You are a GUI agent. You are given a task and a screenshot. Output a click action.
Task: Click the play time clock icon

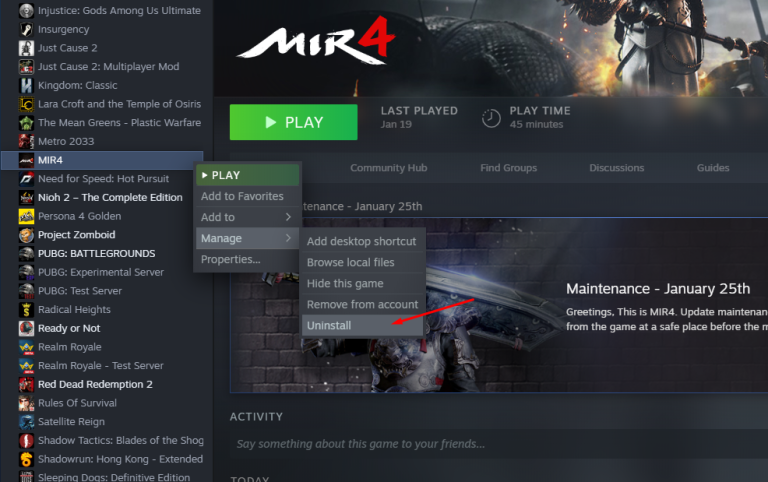(491, 118)
